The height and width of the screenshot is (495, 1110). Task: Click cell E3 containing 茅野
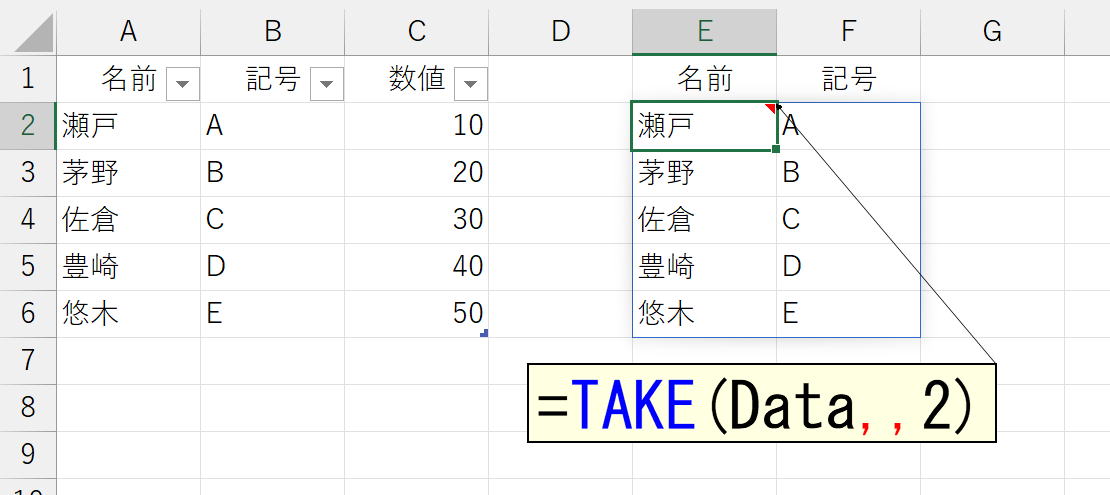tap(704, 173)
